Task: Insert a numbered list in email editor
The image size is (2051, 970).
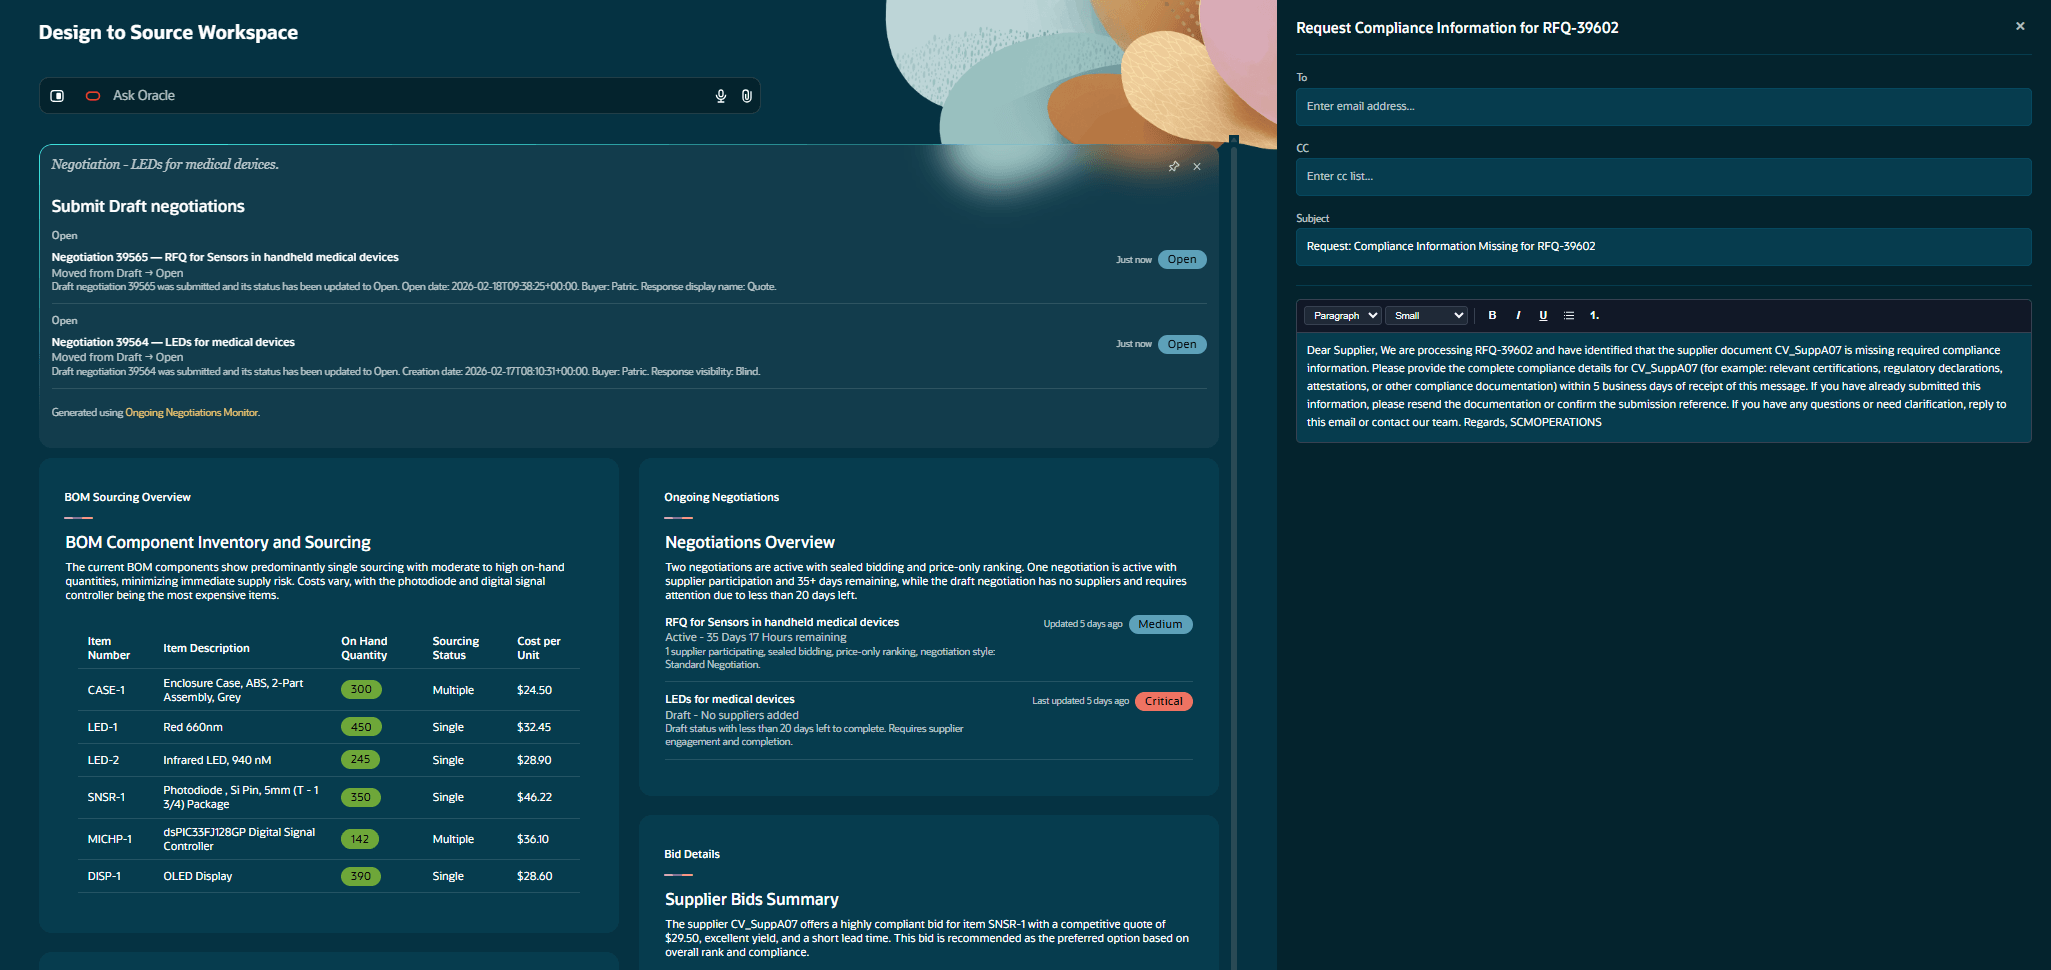Action: coord(1594,315)
